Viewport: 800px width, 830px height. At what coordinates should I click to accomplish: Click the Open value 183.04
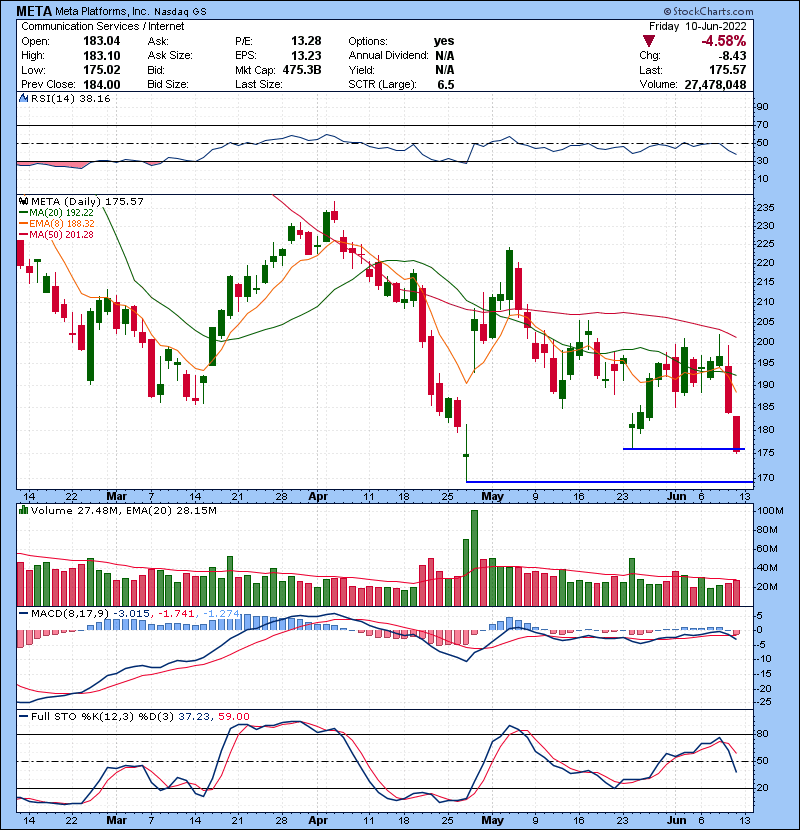click(102, 41)
